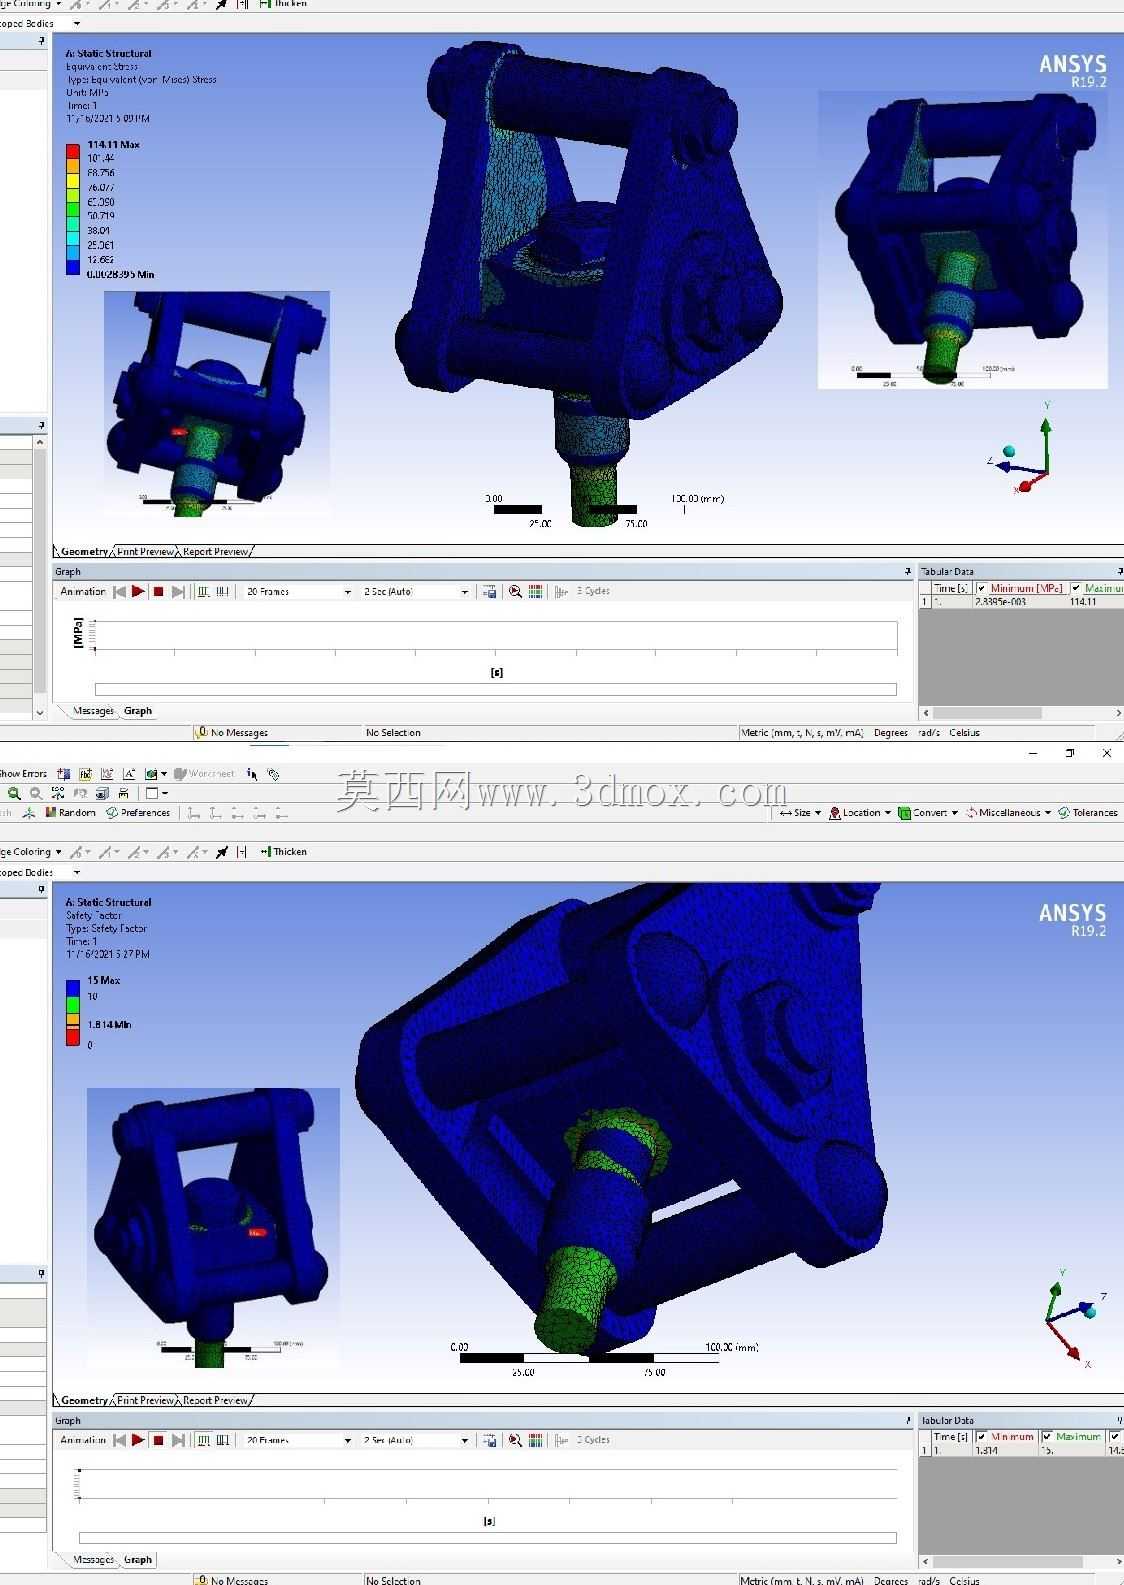Stop the animation in the upper Graph panel

pos(158,591)
